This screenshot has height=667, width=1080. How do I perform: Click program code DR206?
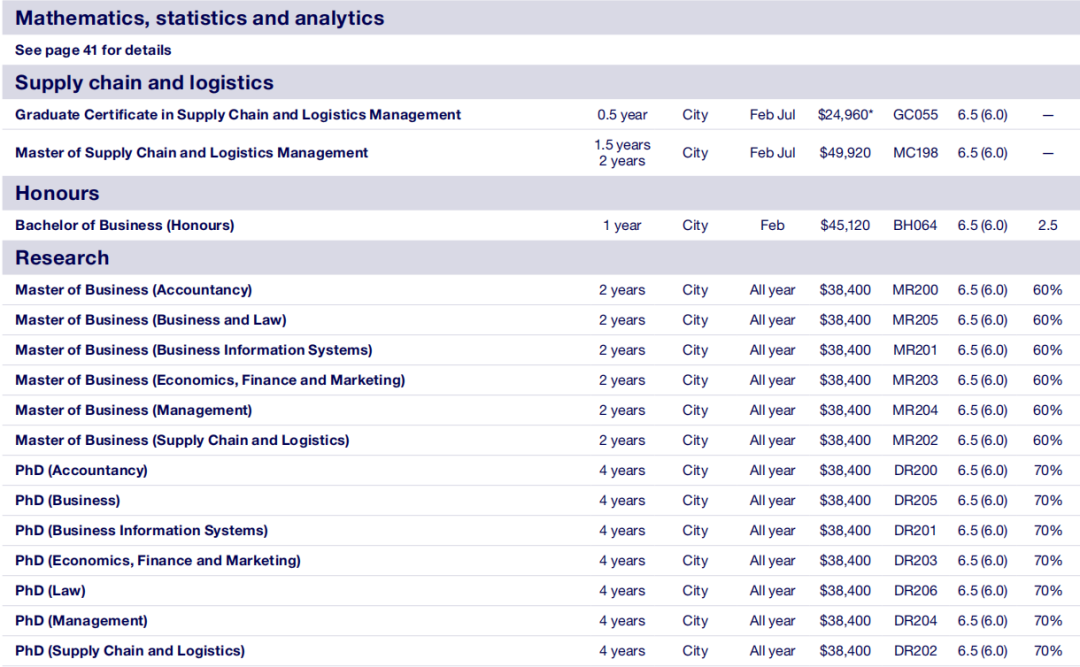915,591
